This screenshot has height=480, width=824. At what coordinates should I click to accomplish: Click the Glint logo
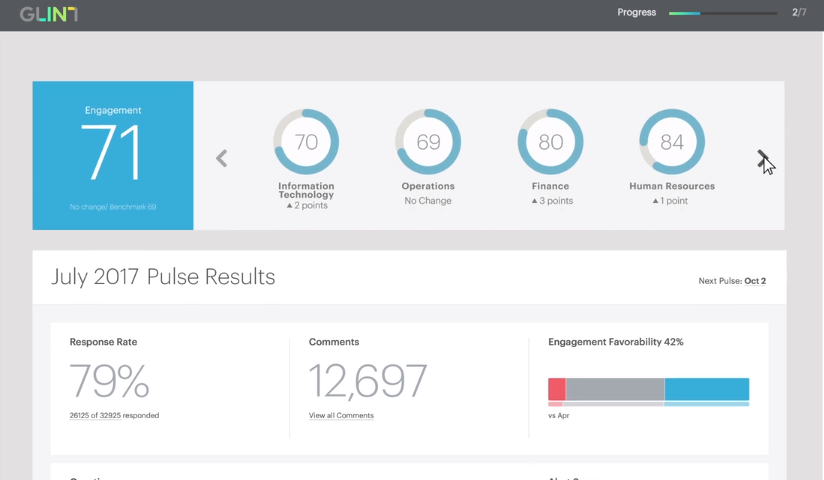pyautogui.click(x=48, y=14)
